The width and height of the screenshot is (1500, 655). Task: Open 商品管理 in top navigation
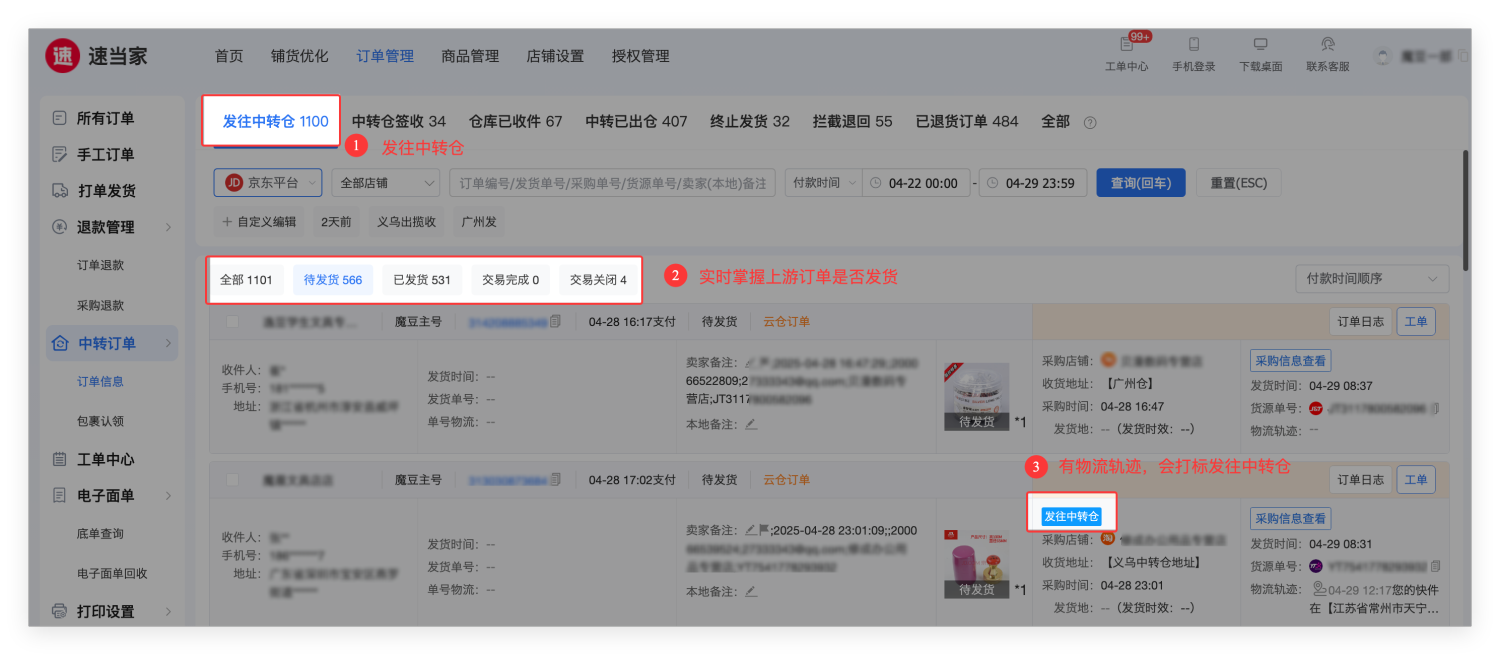pos(470,56)
